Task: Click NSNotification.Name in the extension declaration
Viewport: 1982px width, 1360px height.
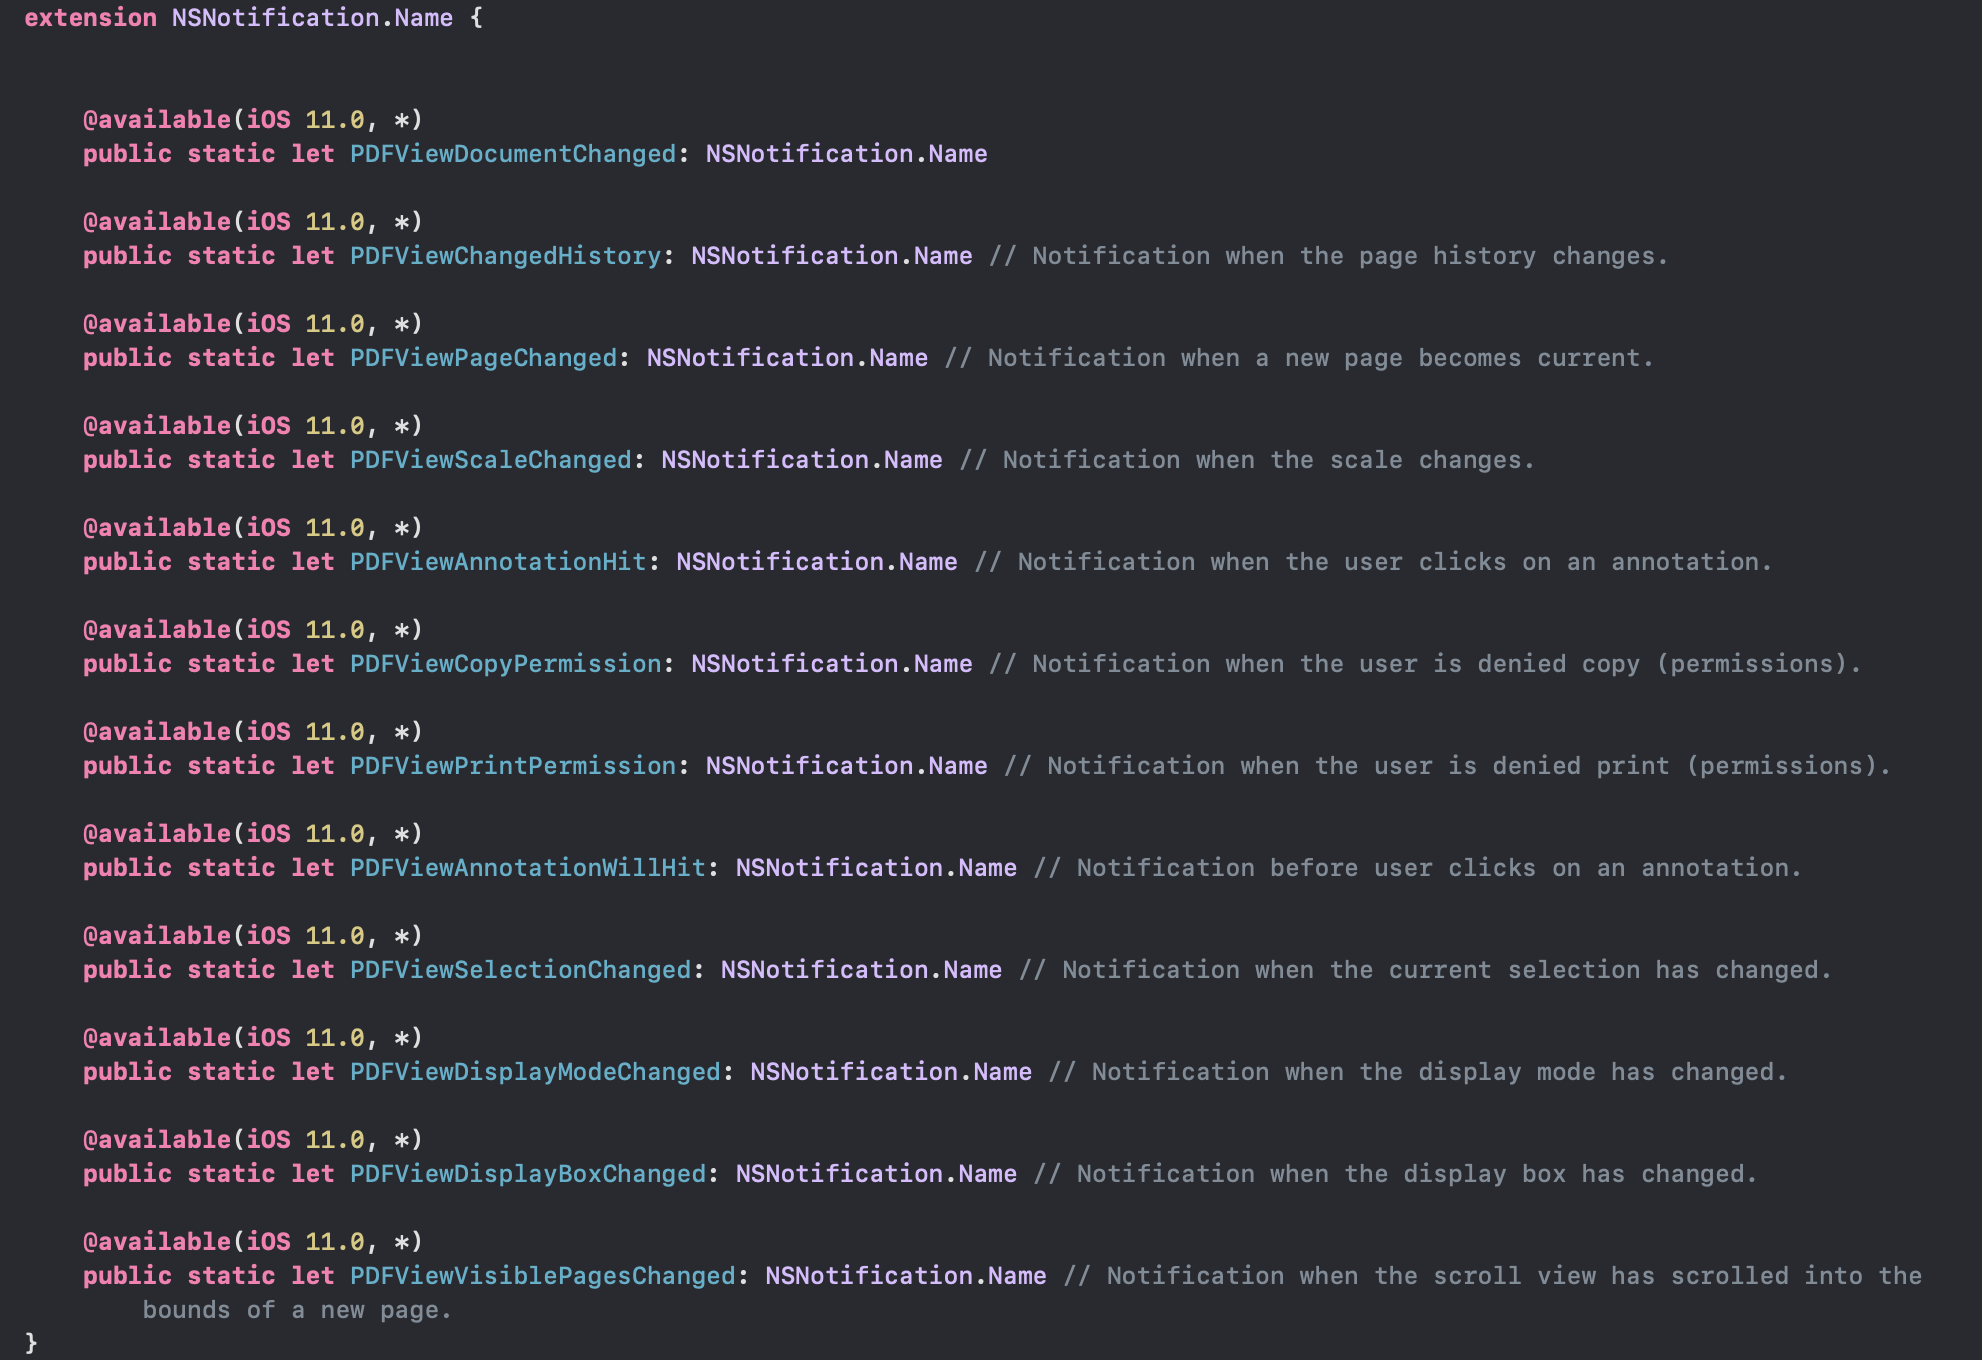Action: (x=312, y=18)
